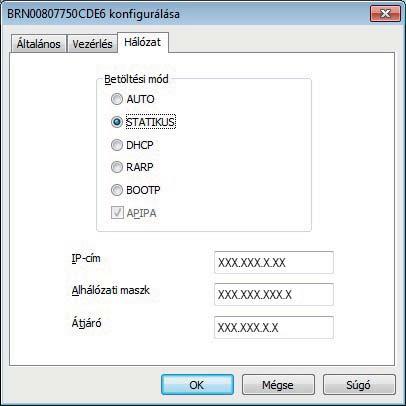
Task: Confirm settings with the OK button
Action: click(x=197, y=385)
